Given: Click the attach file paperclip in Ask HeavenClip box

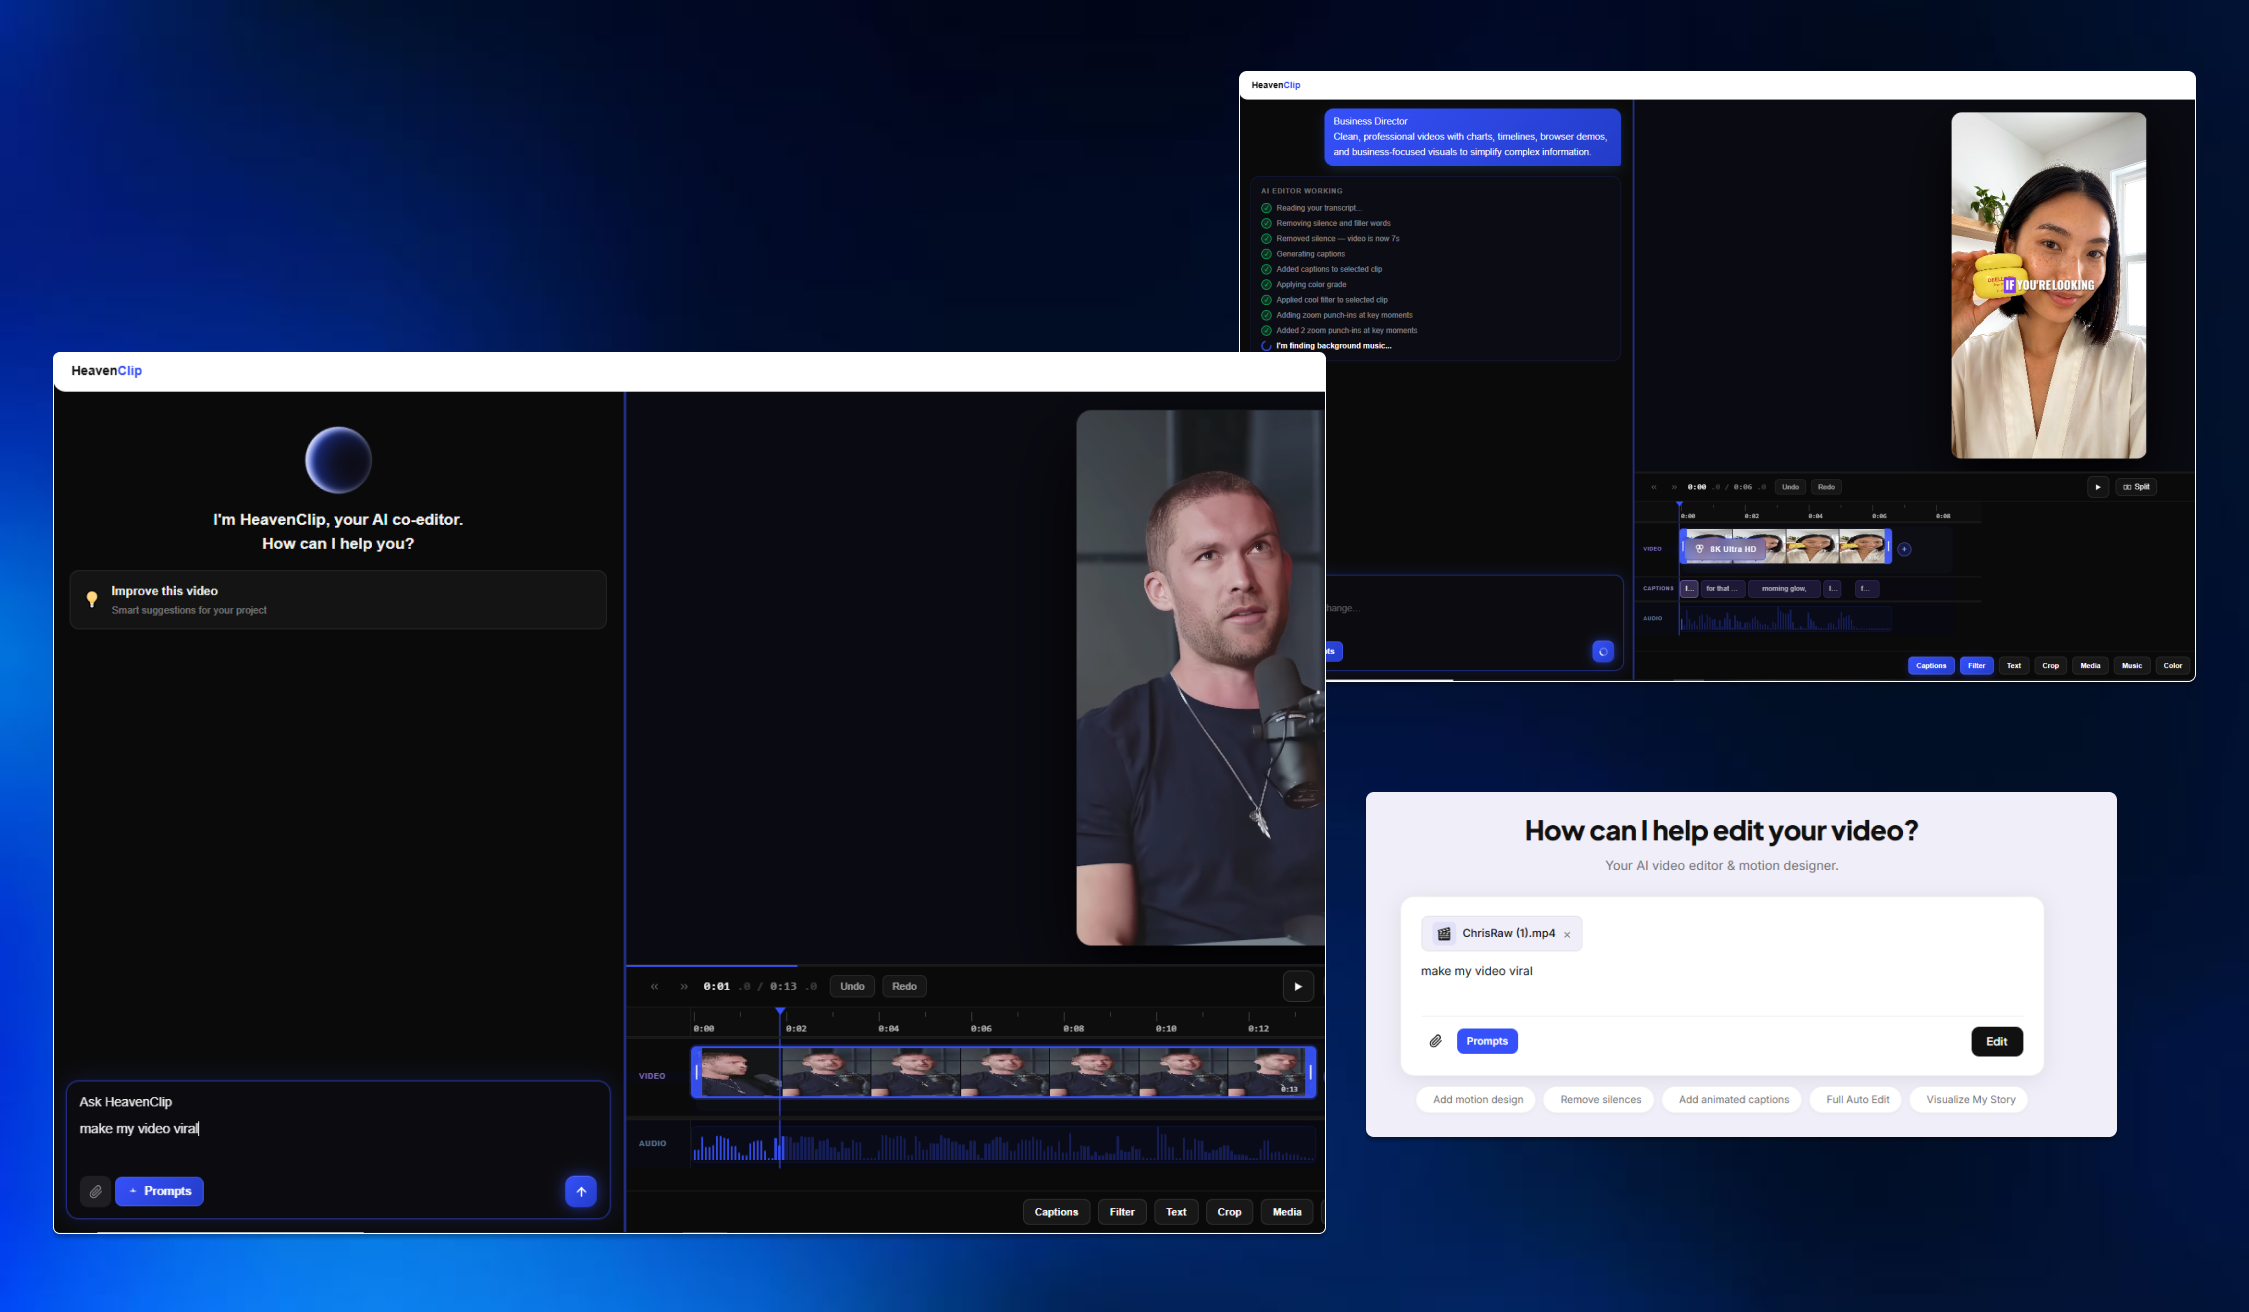Looking at the screenshot, I should coord(95,1191).
